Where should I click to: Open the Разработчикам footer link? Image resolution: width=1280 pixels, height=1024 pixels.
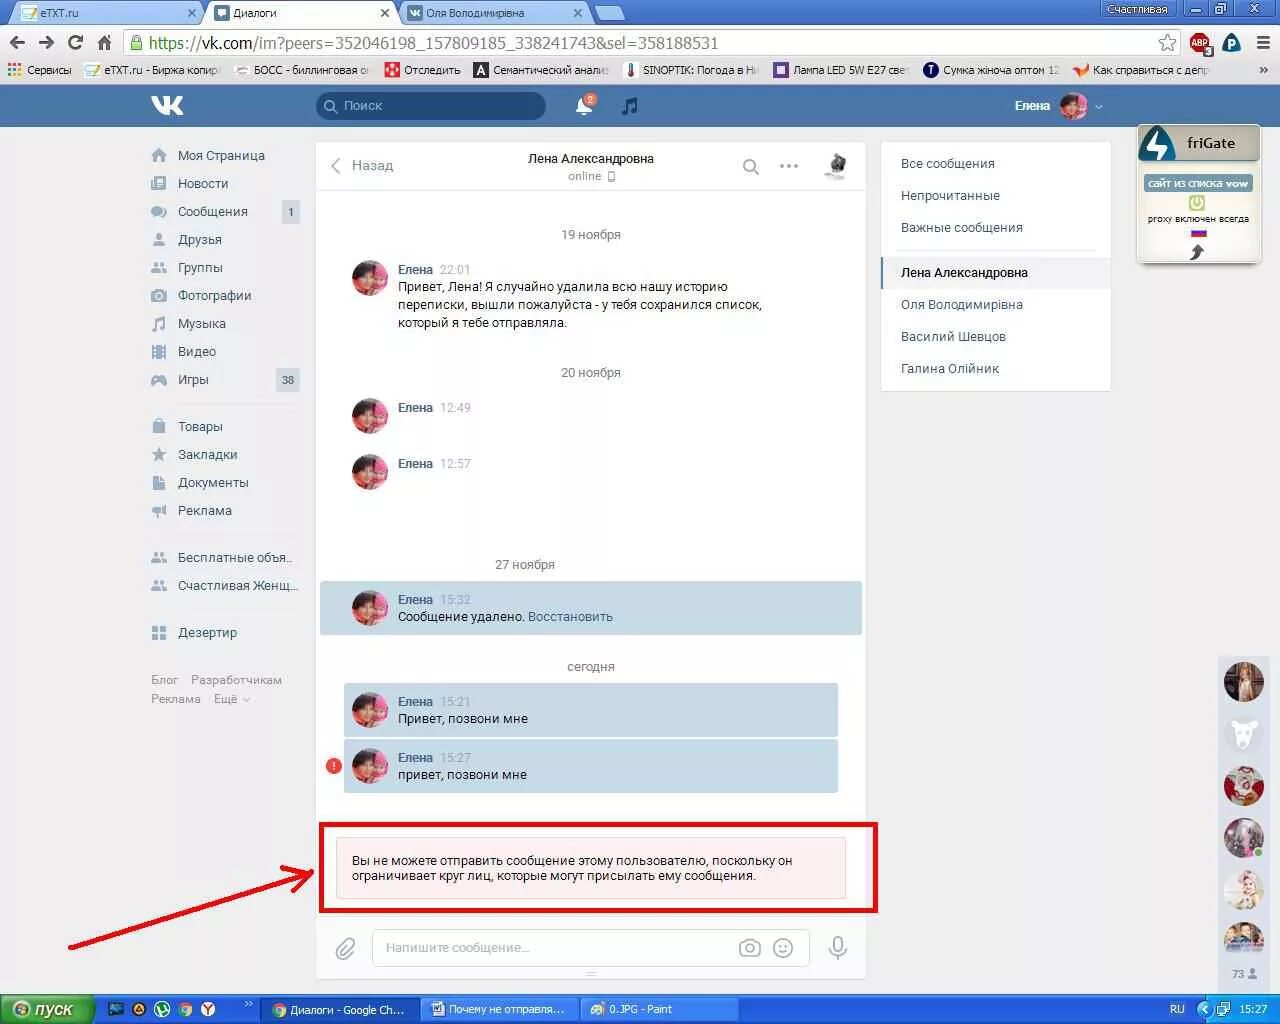[x=236, y=680]
